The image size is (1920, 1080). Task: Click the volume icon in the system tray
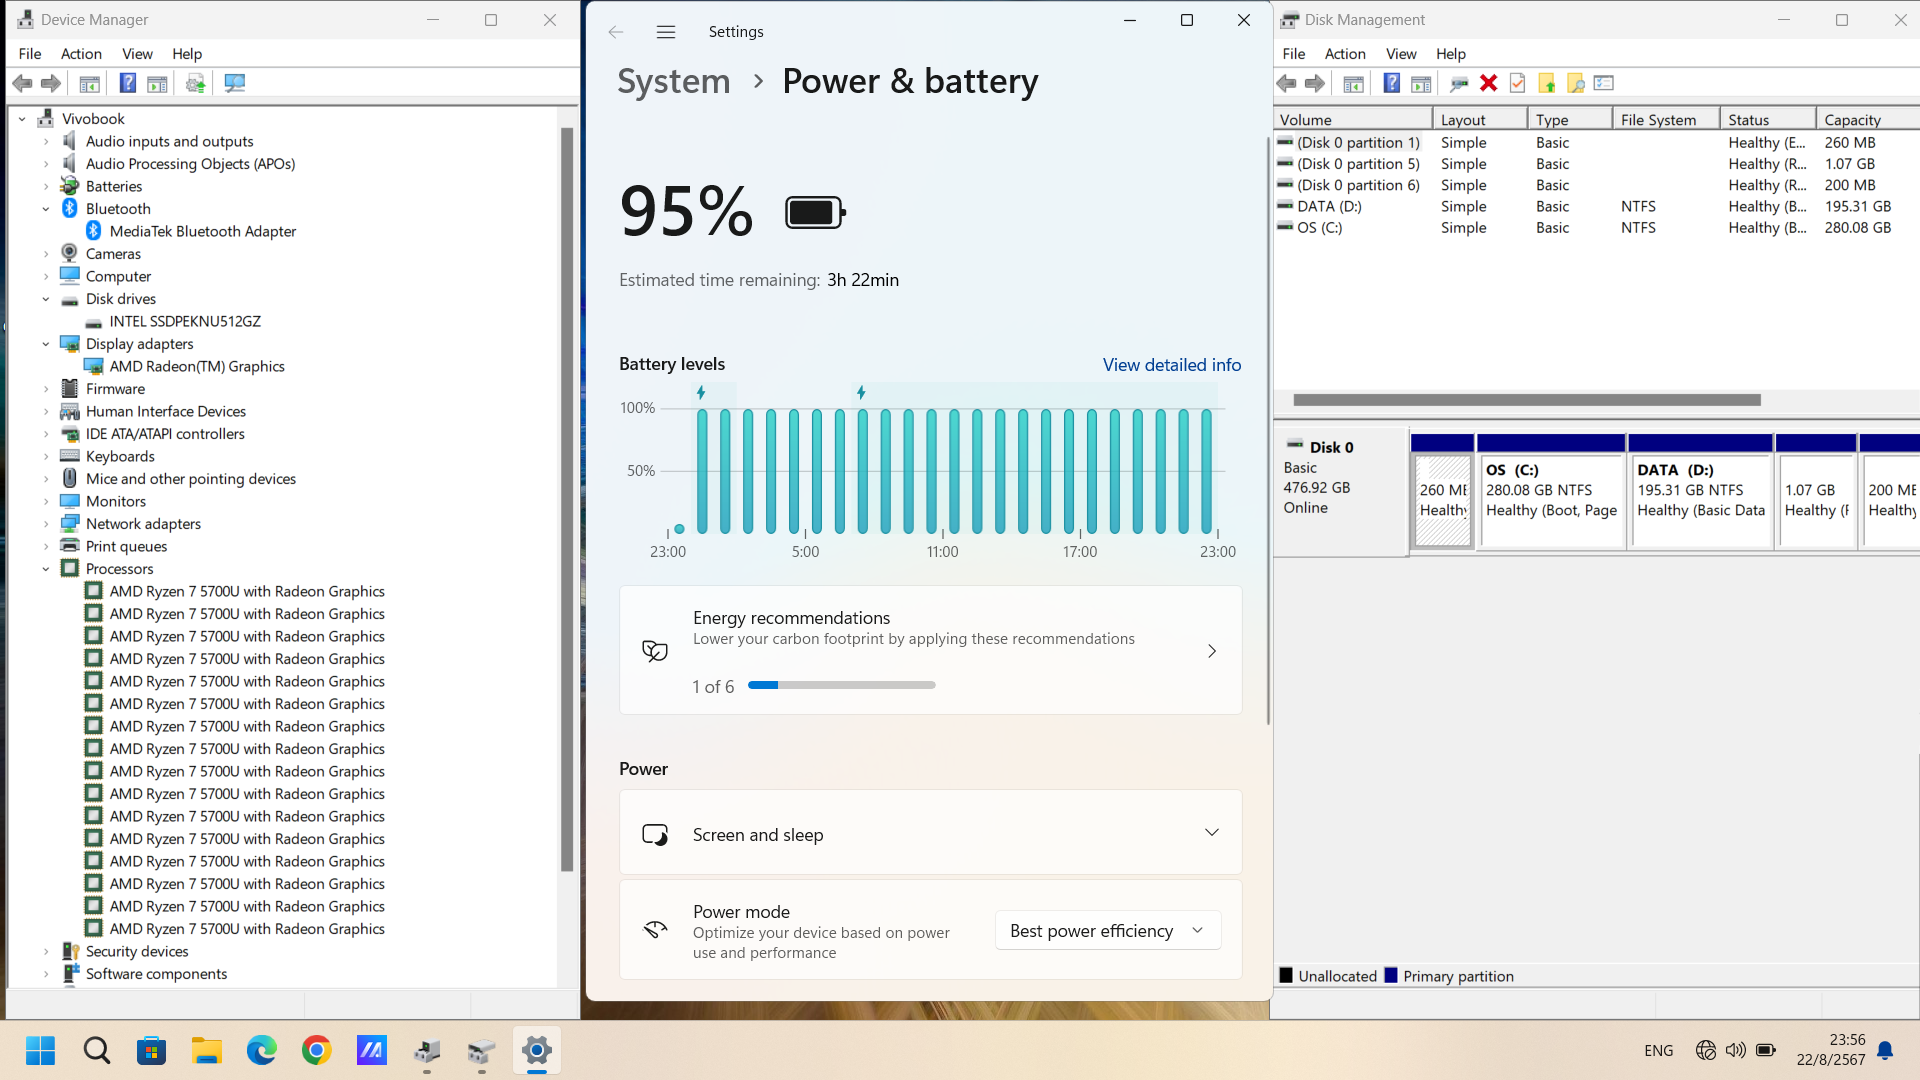[1735, 1050]
